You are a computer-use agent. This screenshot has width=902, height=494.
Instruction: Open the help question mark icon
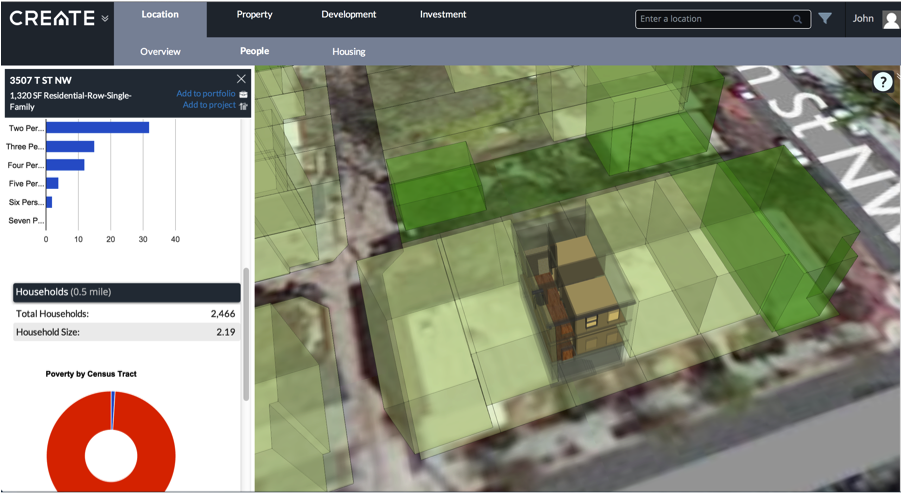[x=882, y=82]
